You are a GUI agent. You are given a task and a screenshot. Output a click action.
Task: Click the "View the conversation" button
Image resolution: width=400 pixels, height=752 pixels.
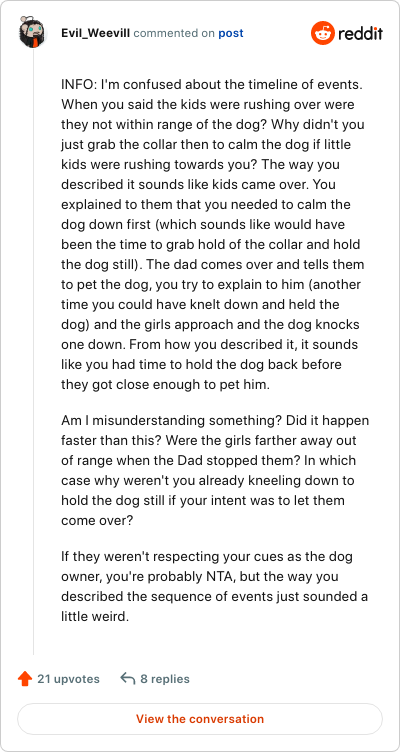(x=200, y=719)
